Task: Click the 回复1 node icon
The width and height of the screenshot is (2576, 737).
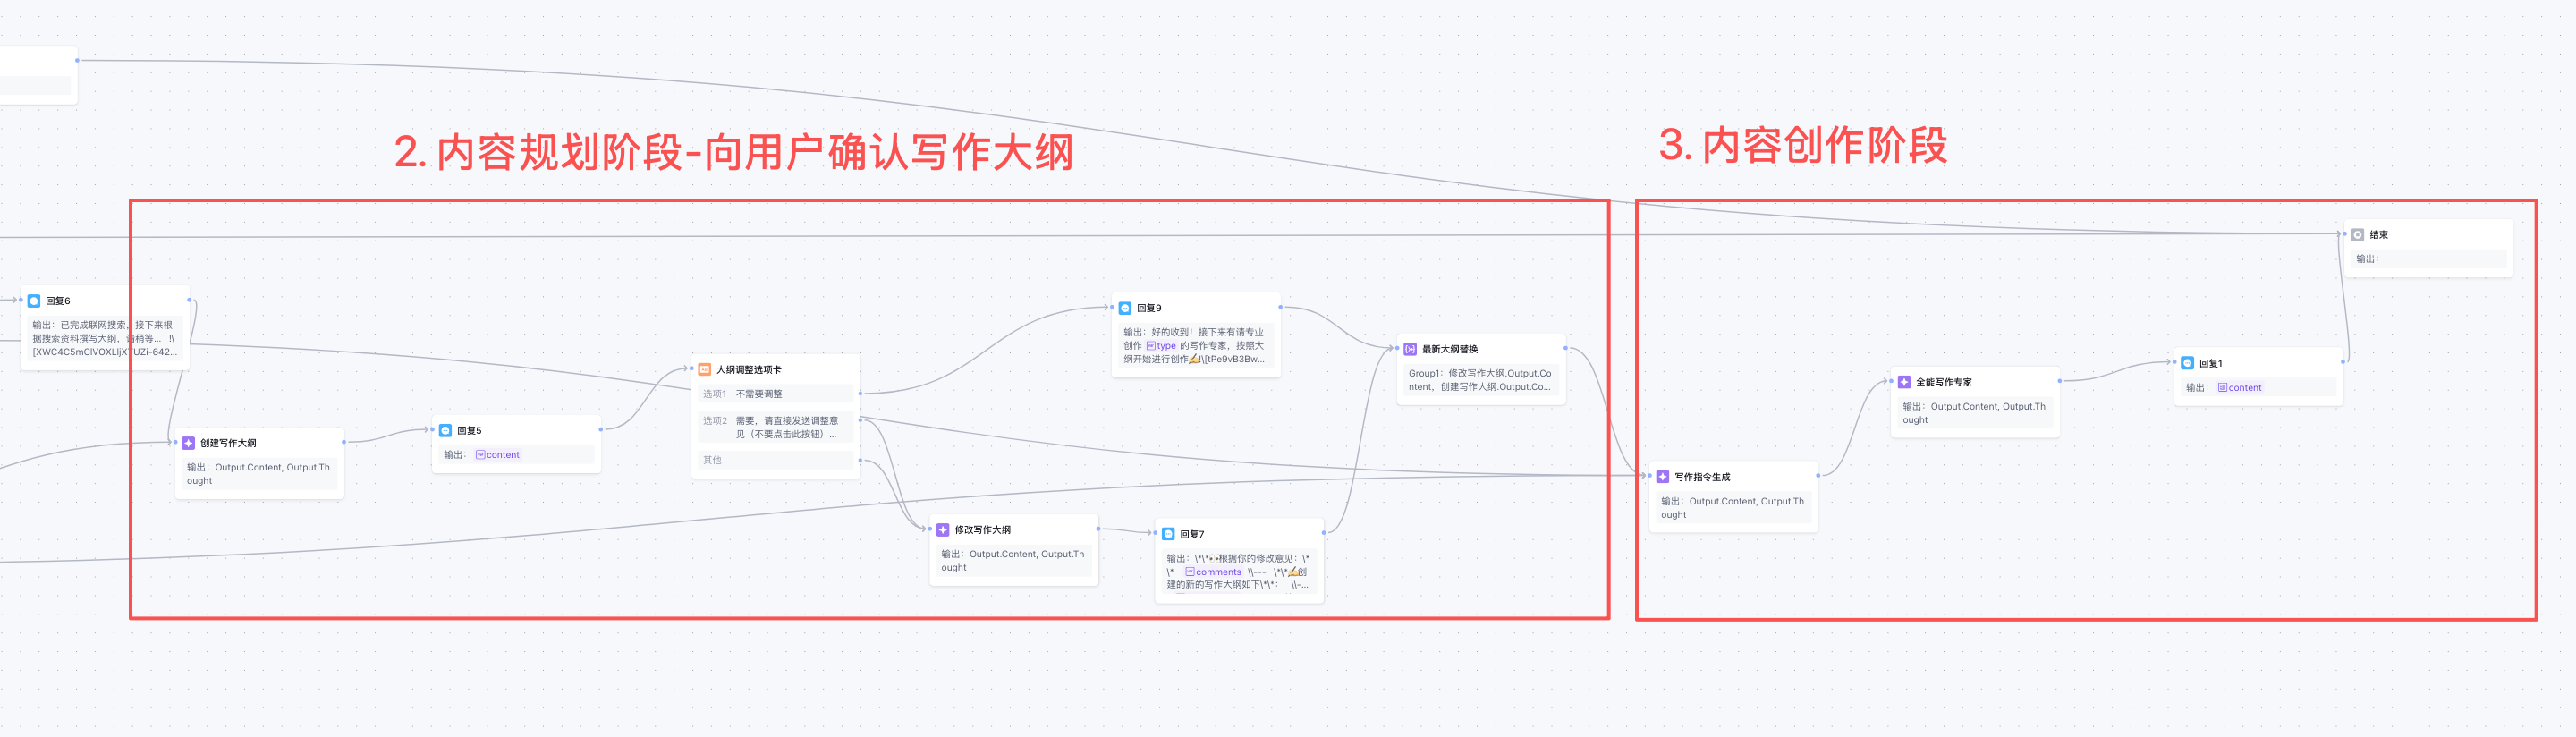Action: tap(2187, 363)
